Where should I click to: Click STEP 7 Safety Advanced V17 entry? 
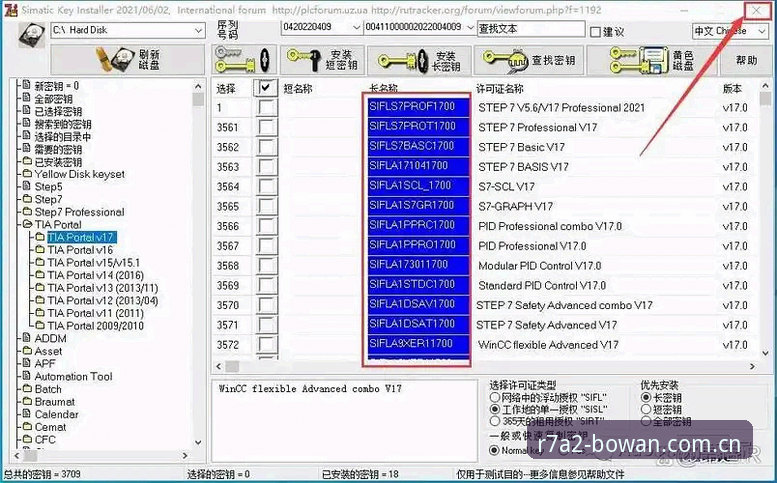point(547,325)
